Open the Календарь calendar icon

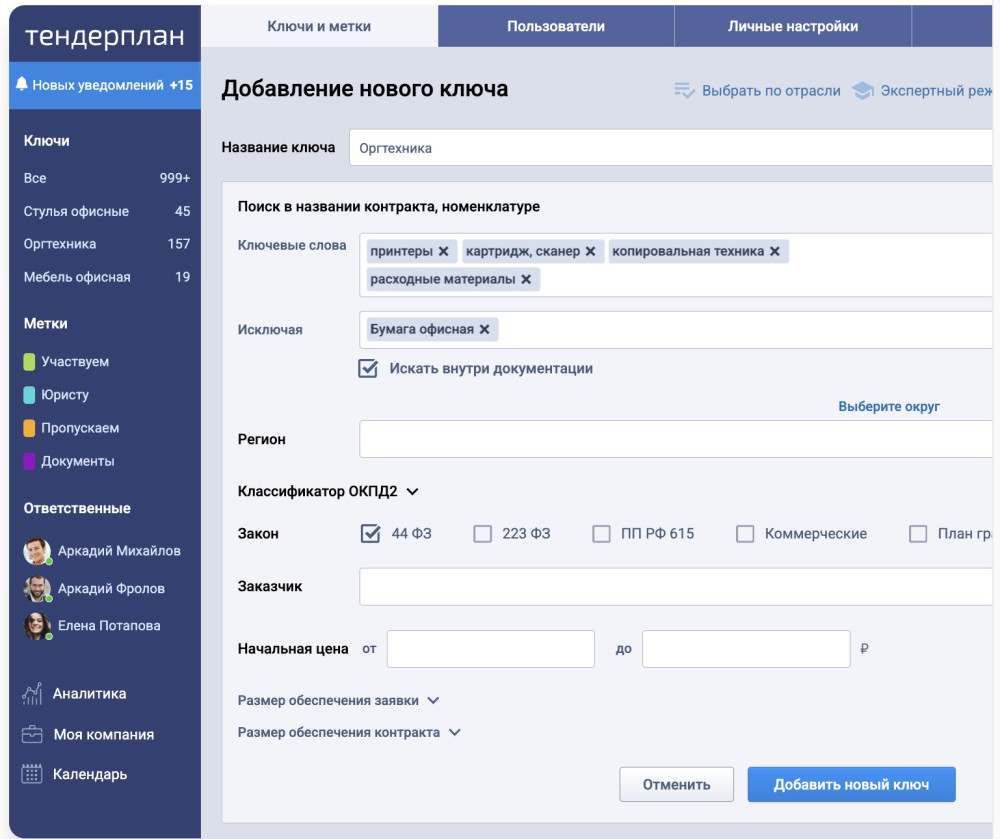32,775
